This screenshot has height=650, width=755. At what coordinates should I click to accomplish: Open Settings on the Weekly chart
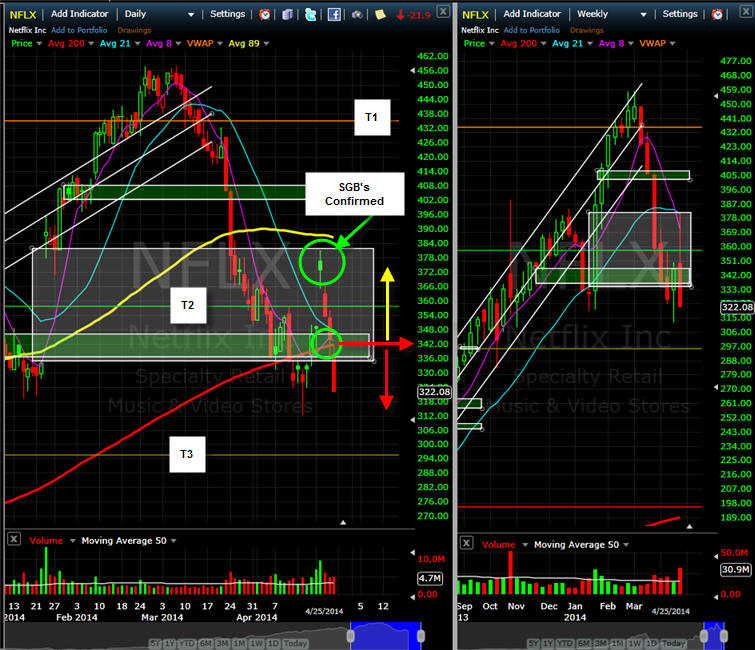680,14
